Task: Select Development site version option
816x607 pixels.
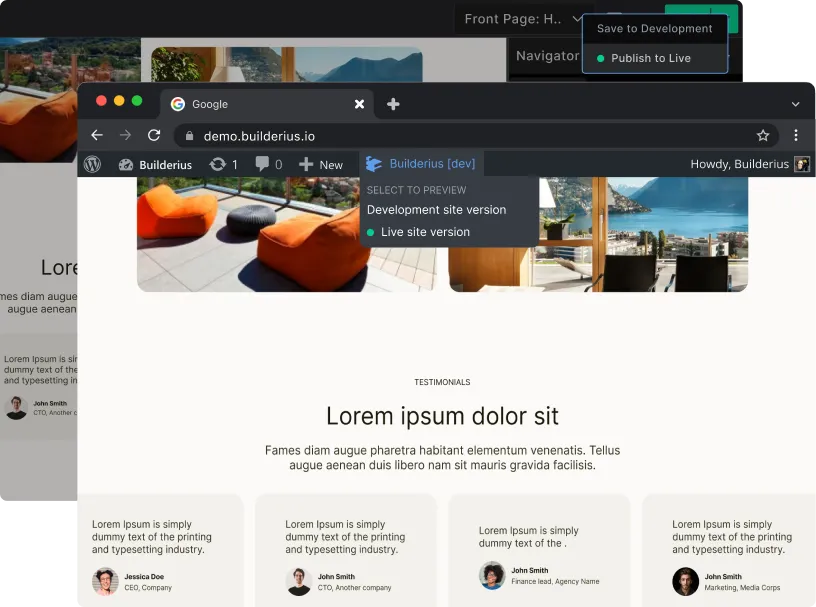Action: click(436, 210)
